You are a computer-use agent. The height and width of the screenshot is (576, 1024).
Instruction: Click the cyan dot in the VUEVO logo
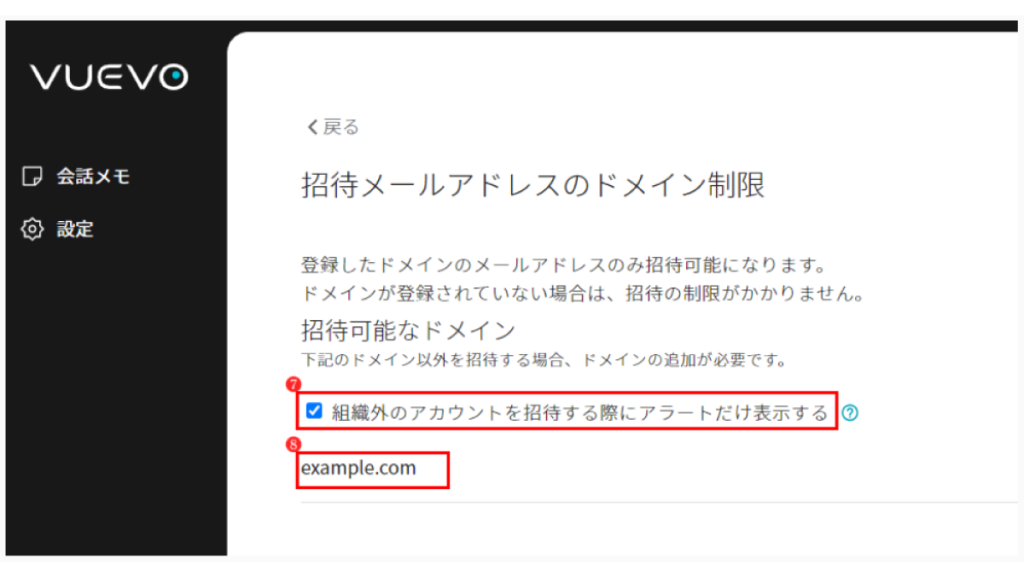click(176, 77)
